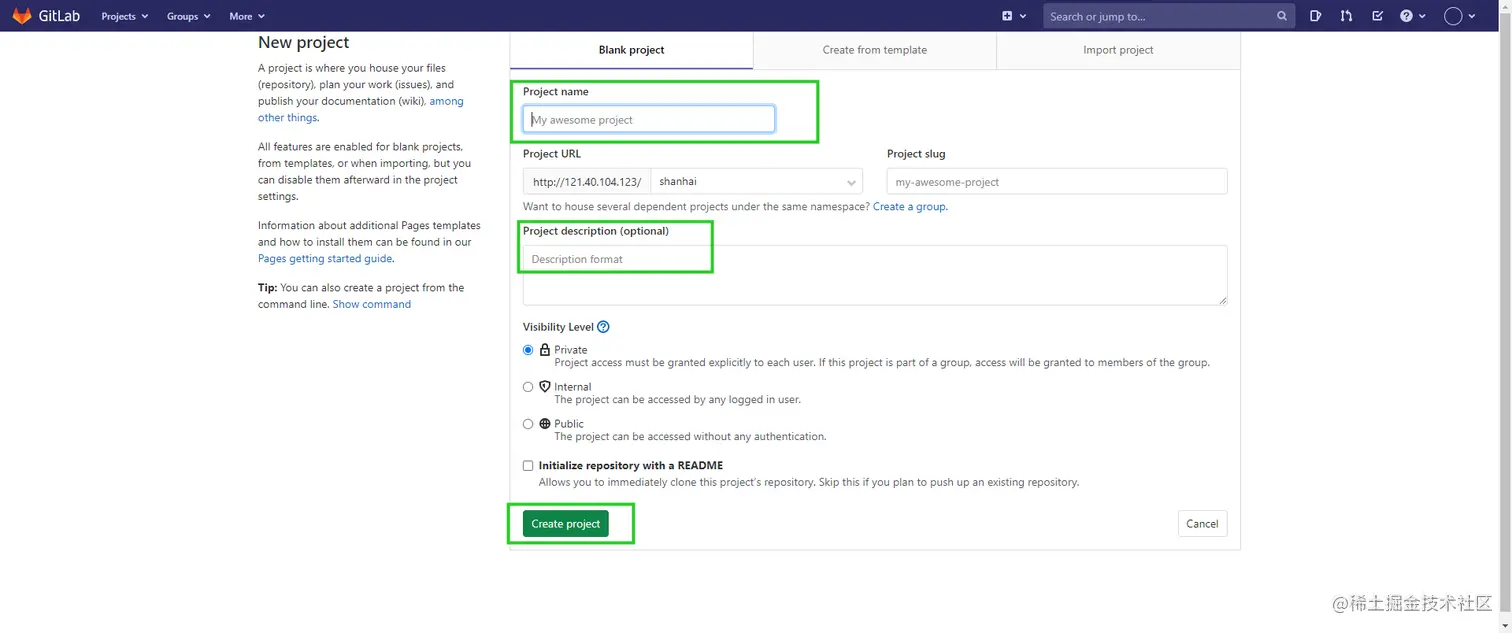
Task: Focus the Project description text area
Action: [x=875, y=275]
